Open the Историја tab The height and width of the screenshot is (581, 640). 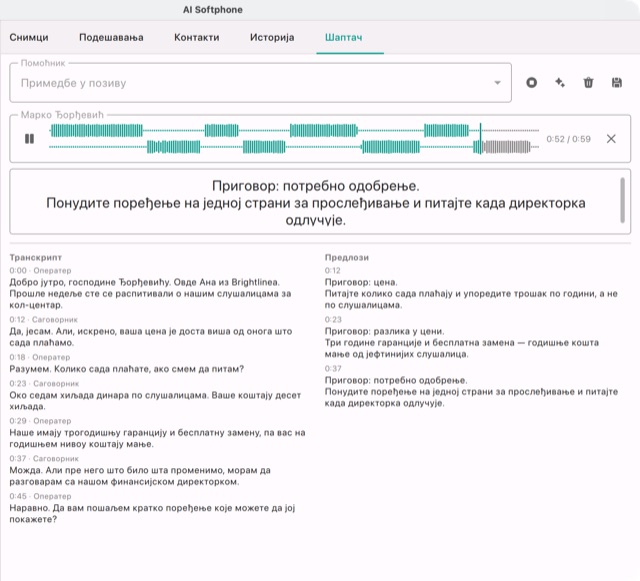click(x=272, y=38)
